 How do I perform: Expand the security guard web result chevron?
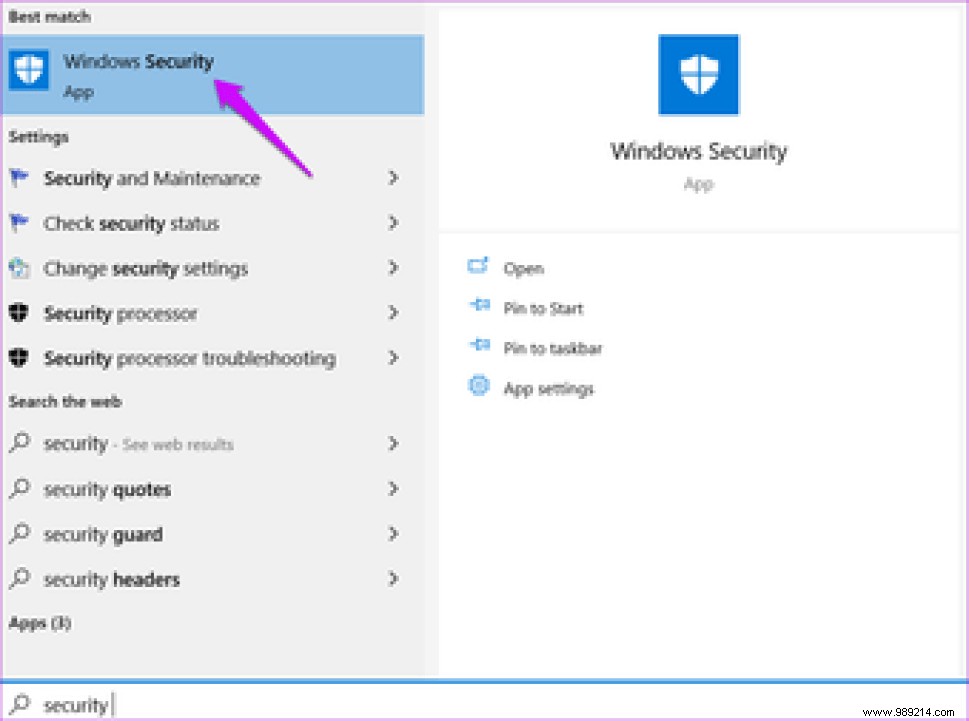[393, 534]
